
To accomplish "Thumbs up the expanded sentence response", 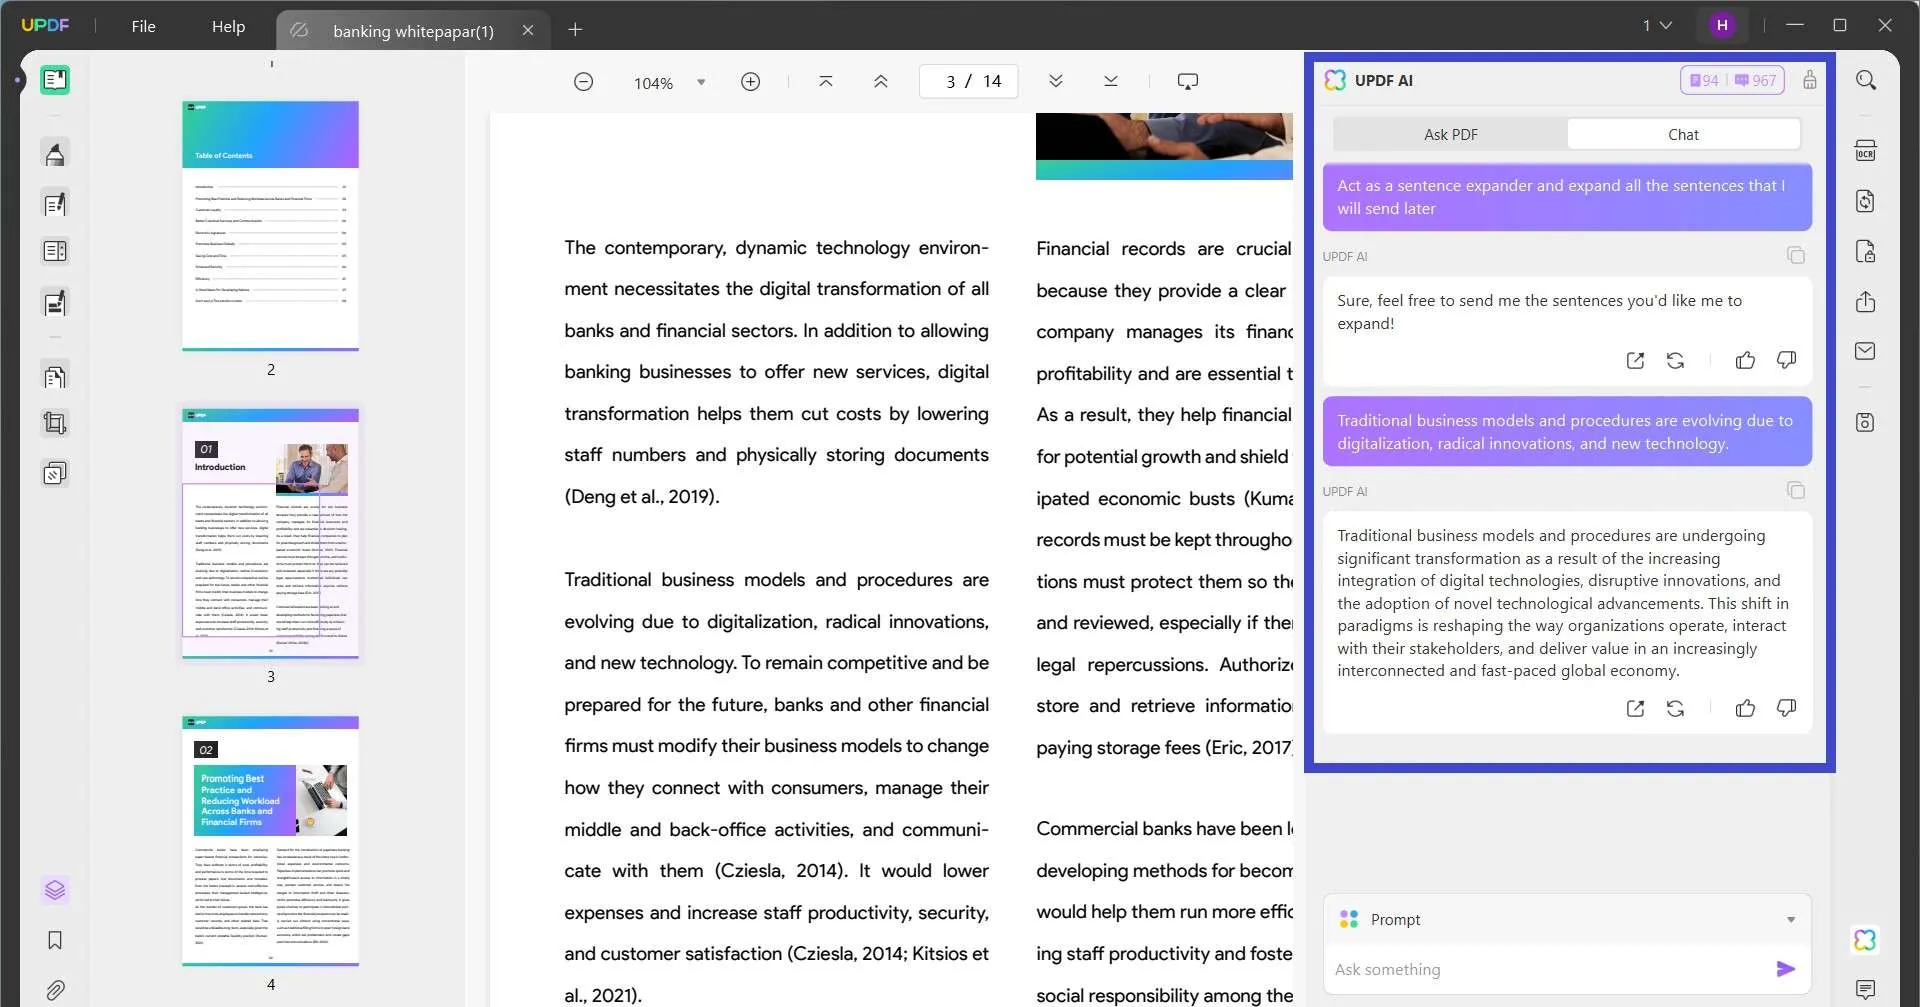I will pyautogui.click(x=1745, y=708).
